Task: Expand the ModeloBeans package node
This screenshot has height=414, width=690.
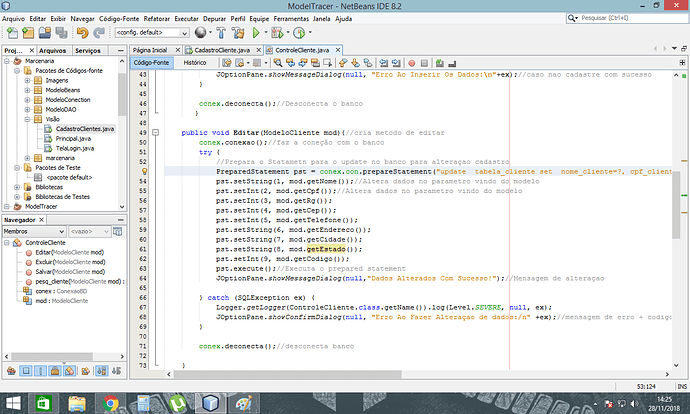Action: (27, 90)
